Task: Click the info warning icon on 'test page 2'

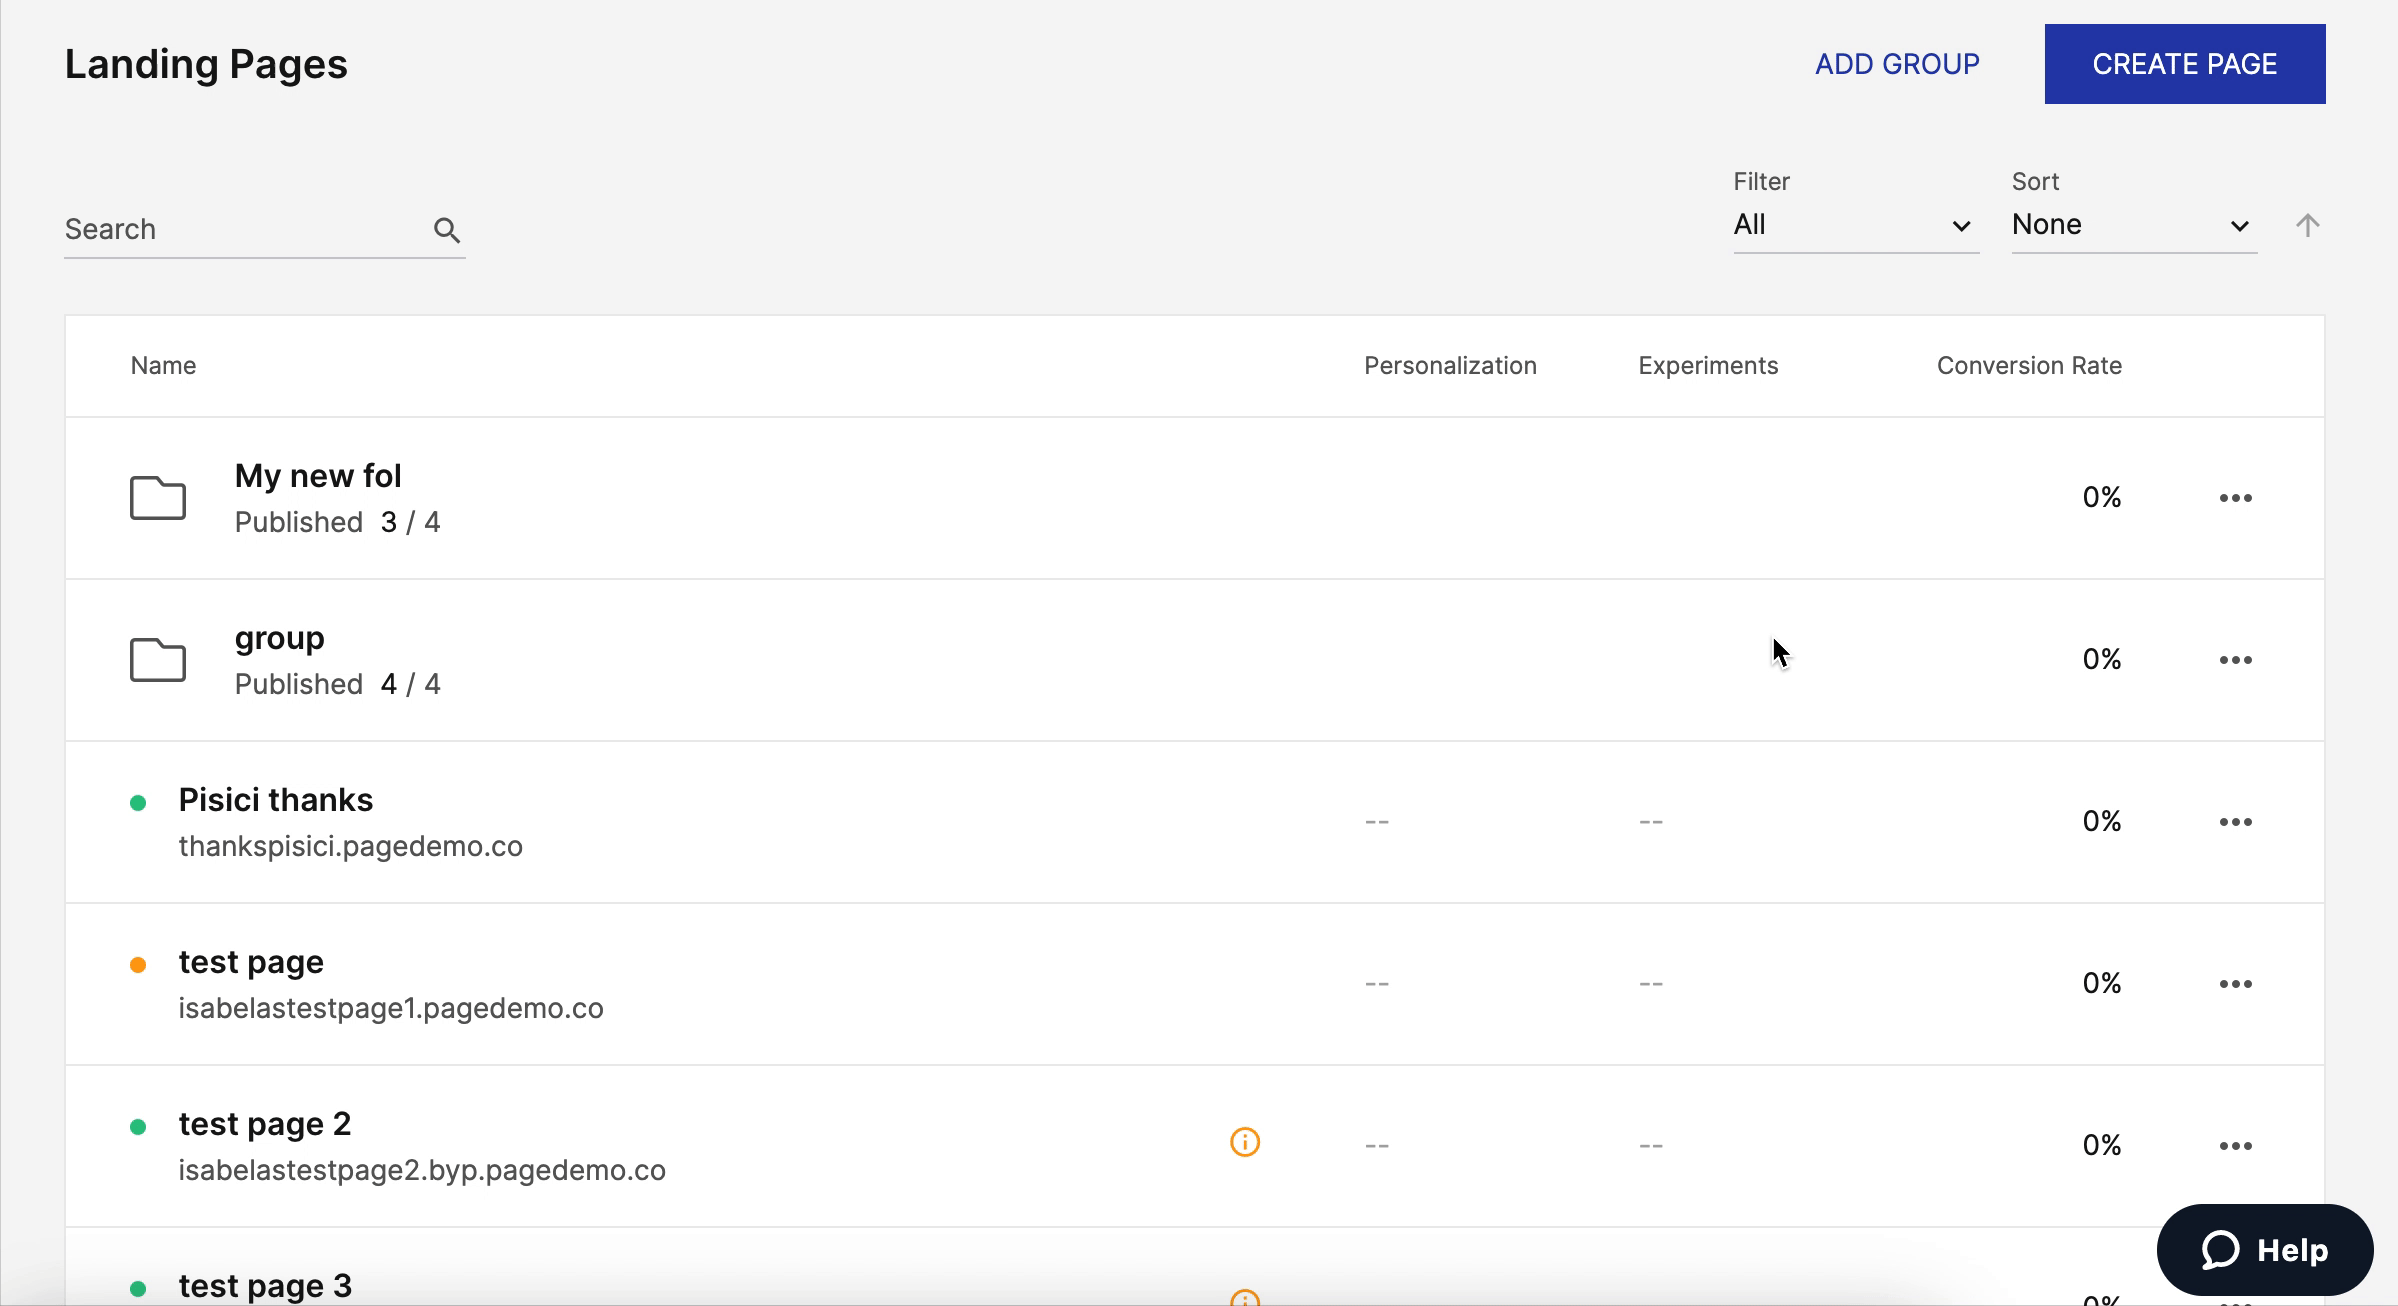Action: coord(1245,1142)
